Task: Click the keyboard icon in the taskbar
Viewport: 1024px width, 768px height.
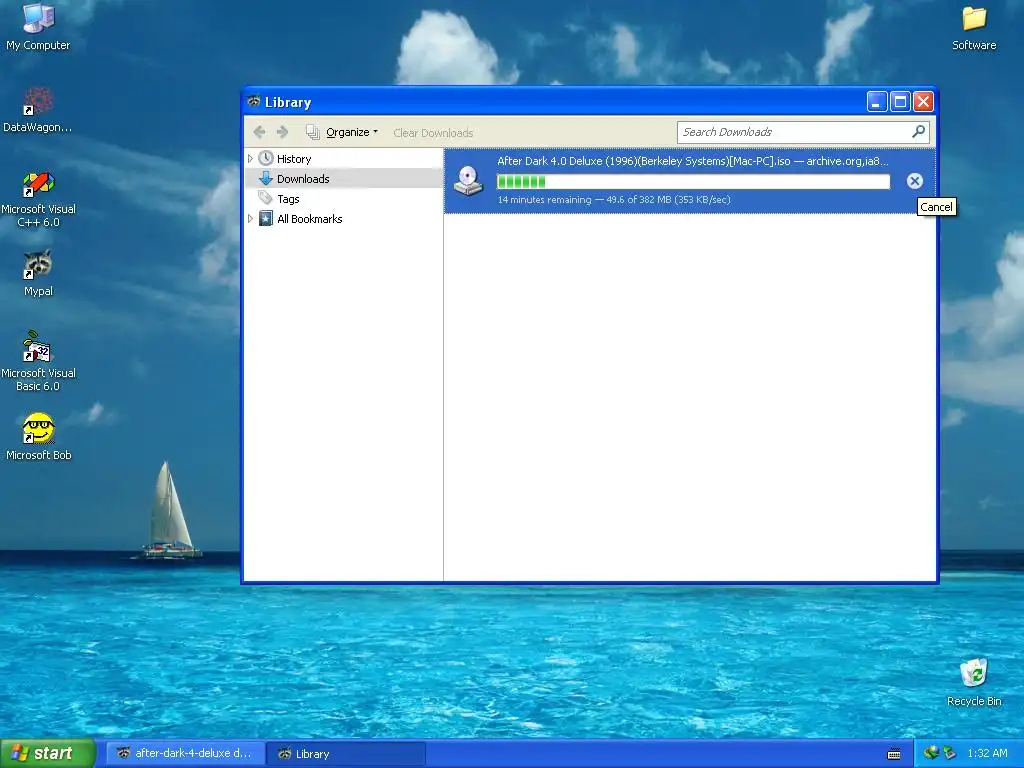Action: point(894,754)
